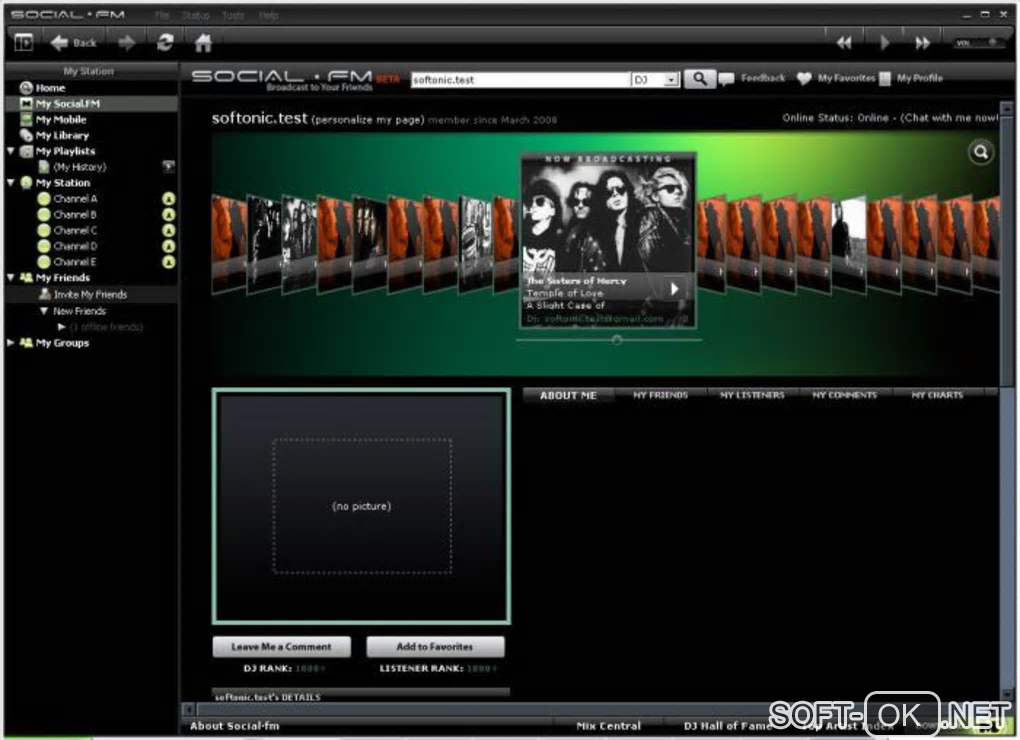Collapse the My Station tree node

coord(10,183)
